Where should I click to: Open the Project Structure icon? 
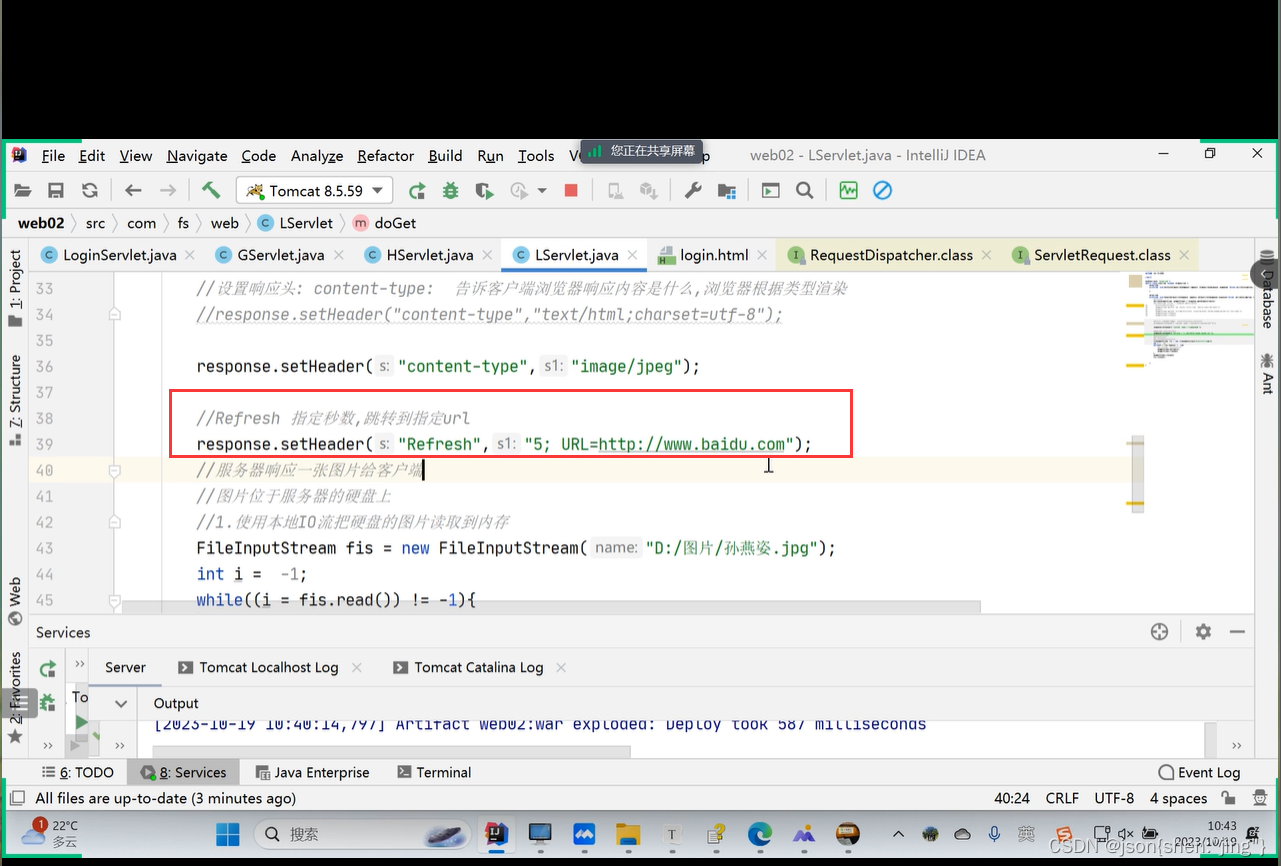point(728,190)
